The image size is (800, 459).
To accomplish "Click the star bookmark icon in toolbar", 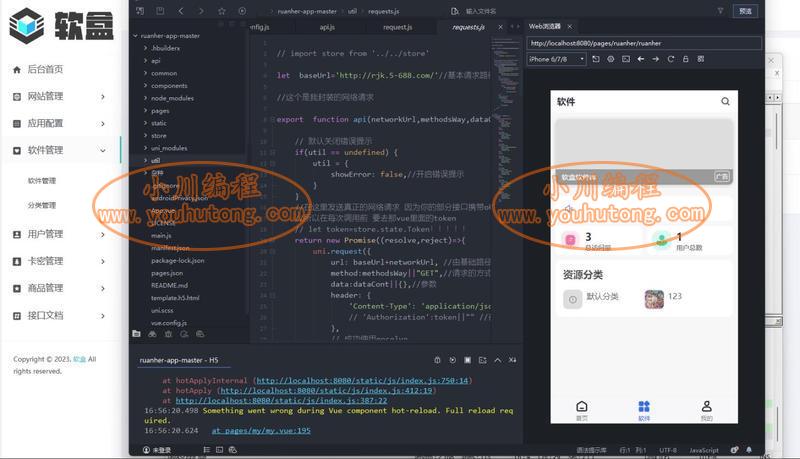I will coord(221,11).
